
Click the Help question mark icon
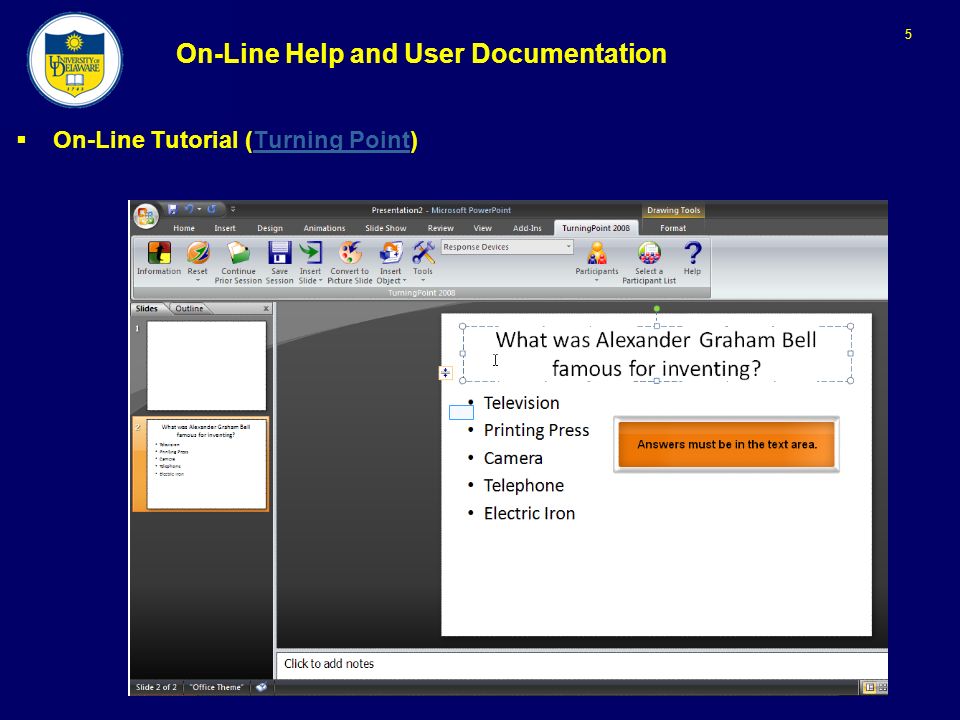pyautogui.click(x=692, y=253)
